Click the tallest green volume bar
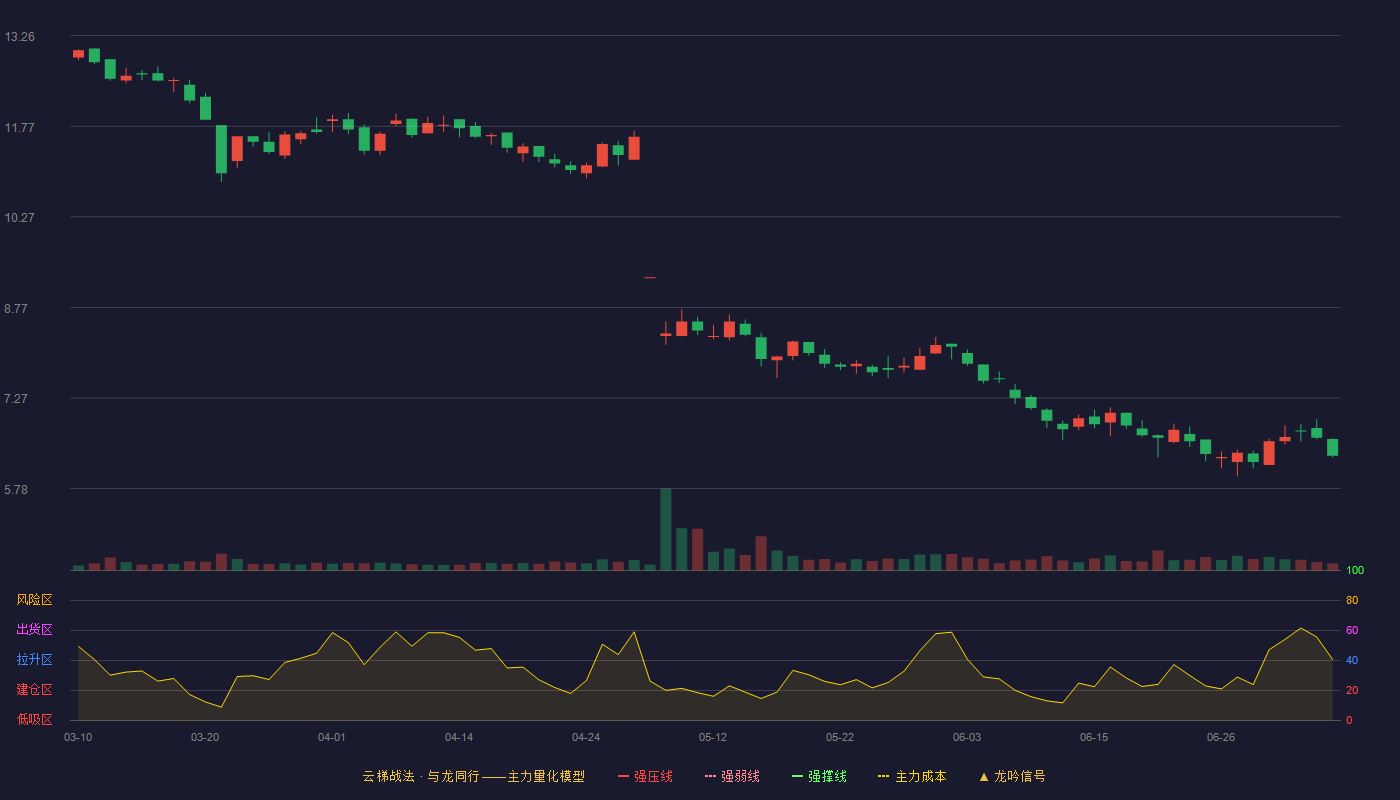This screenshot has height=800, width=1400. click(666, 529)
